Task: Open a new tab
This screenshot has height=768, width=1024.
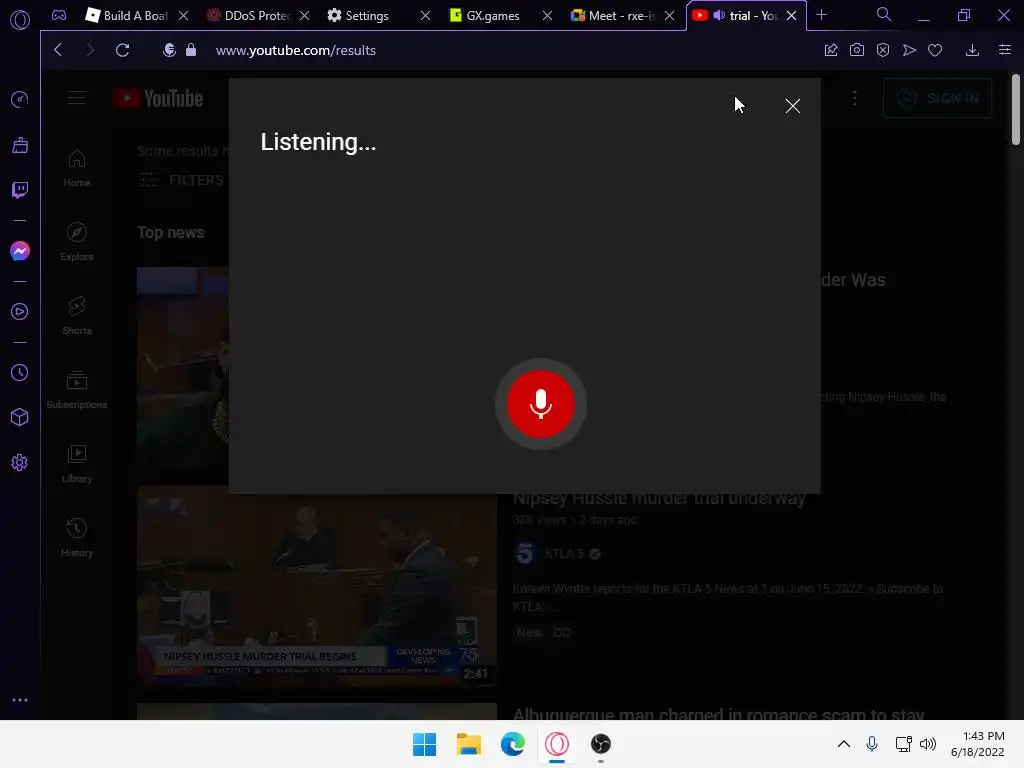Action: [822, 15]
